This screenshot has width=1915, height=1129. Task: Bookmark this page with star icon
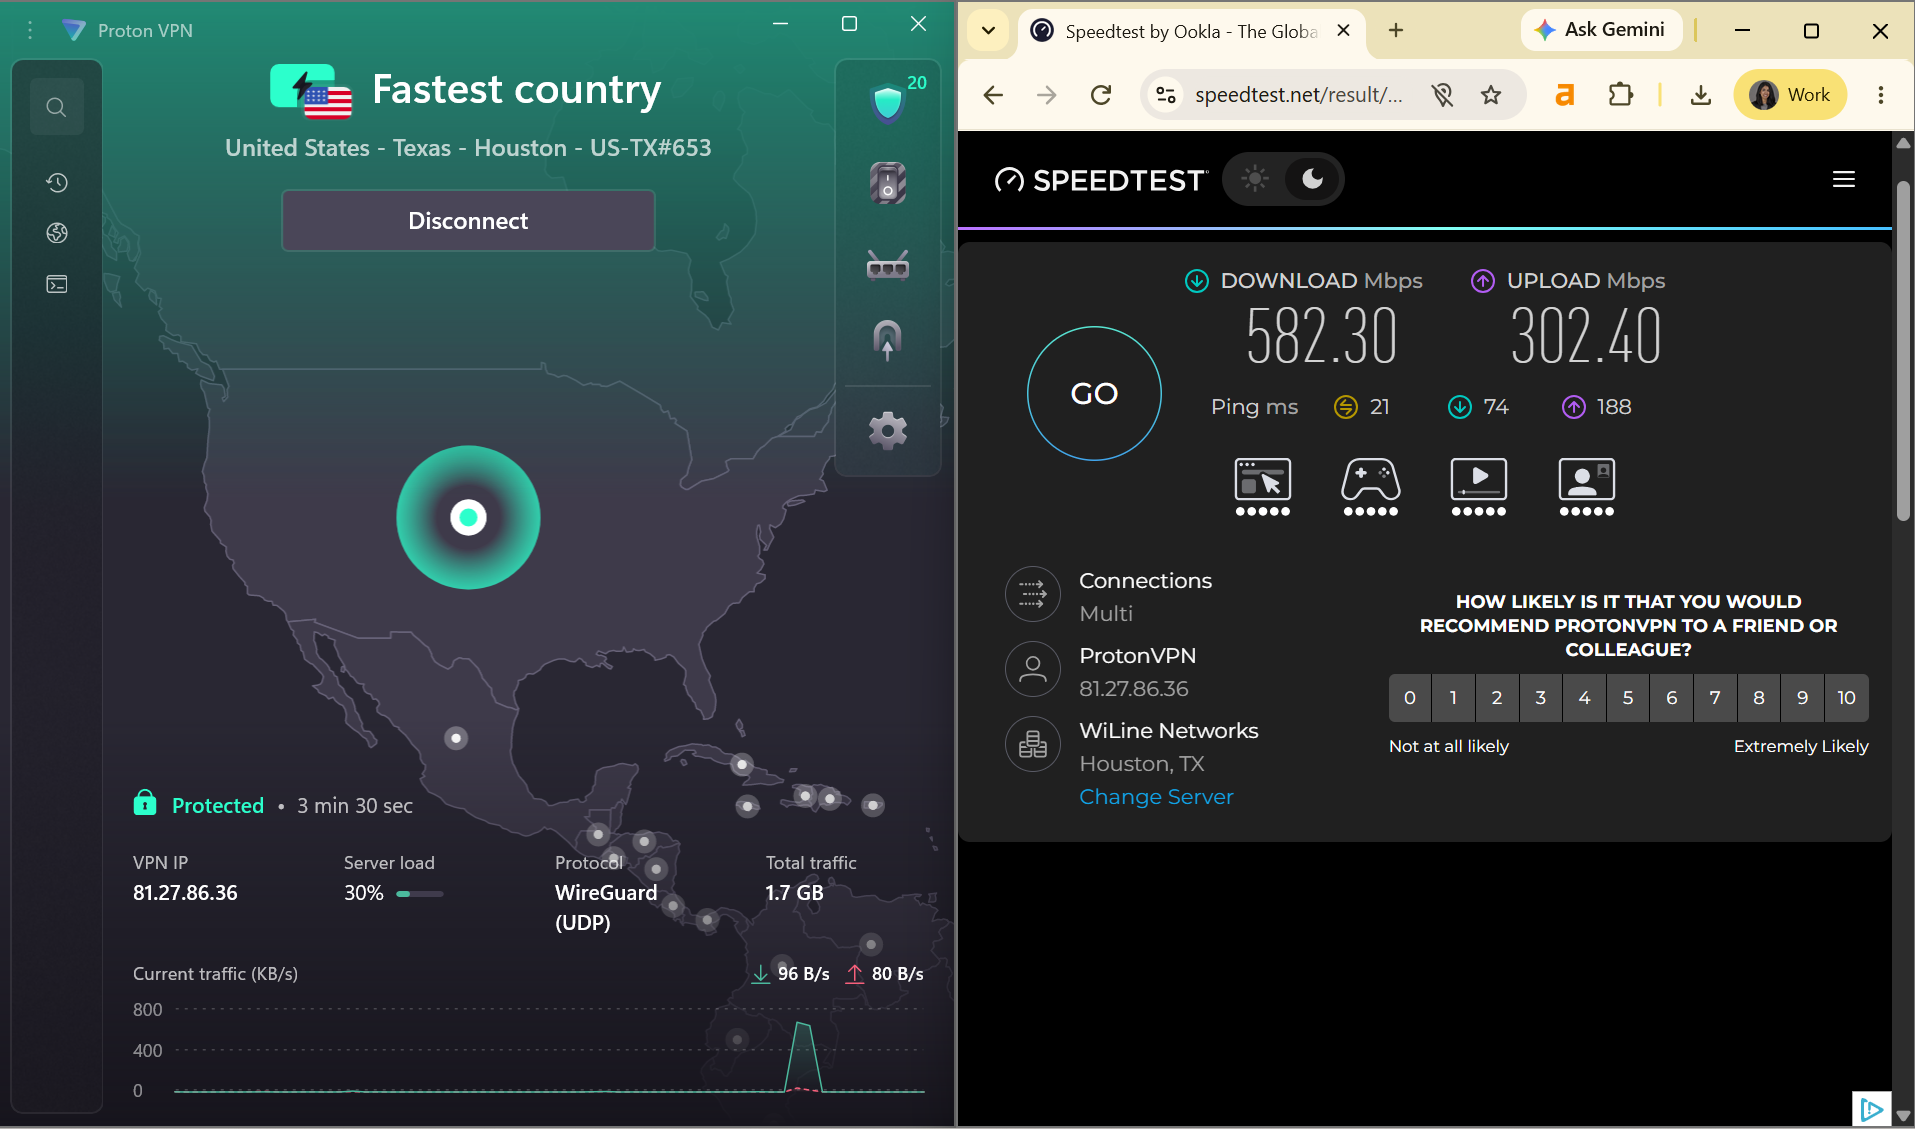point(1491,95)
